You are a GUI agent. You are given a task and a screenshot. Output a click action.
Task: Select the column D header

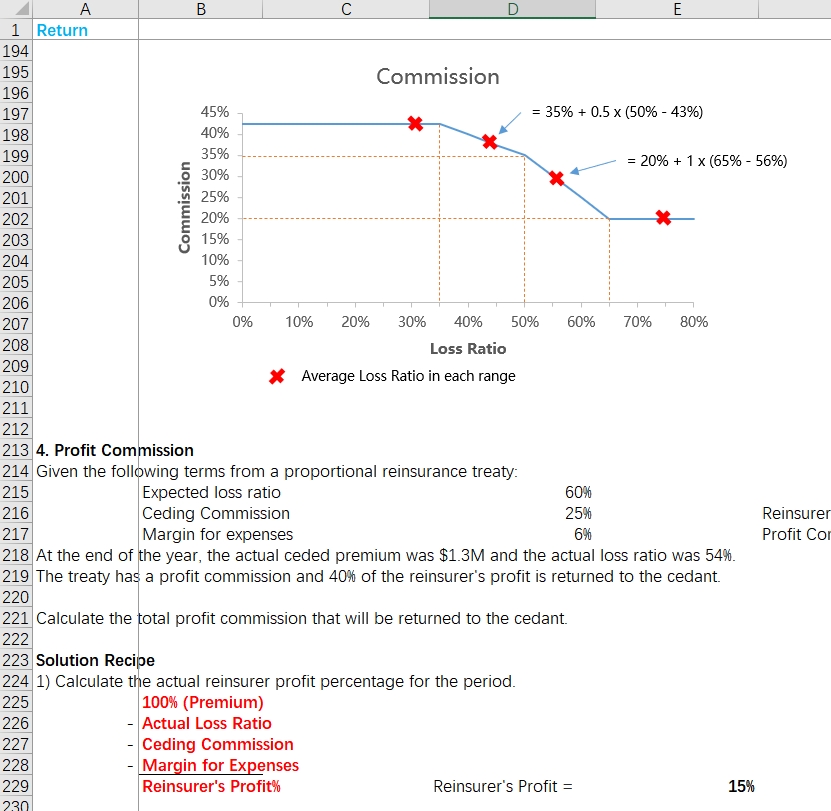(512, 9)
